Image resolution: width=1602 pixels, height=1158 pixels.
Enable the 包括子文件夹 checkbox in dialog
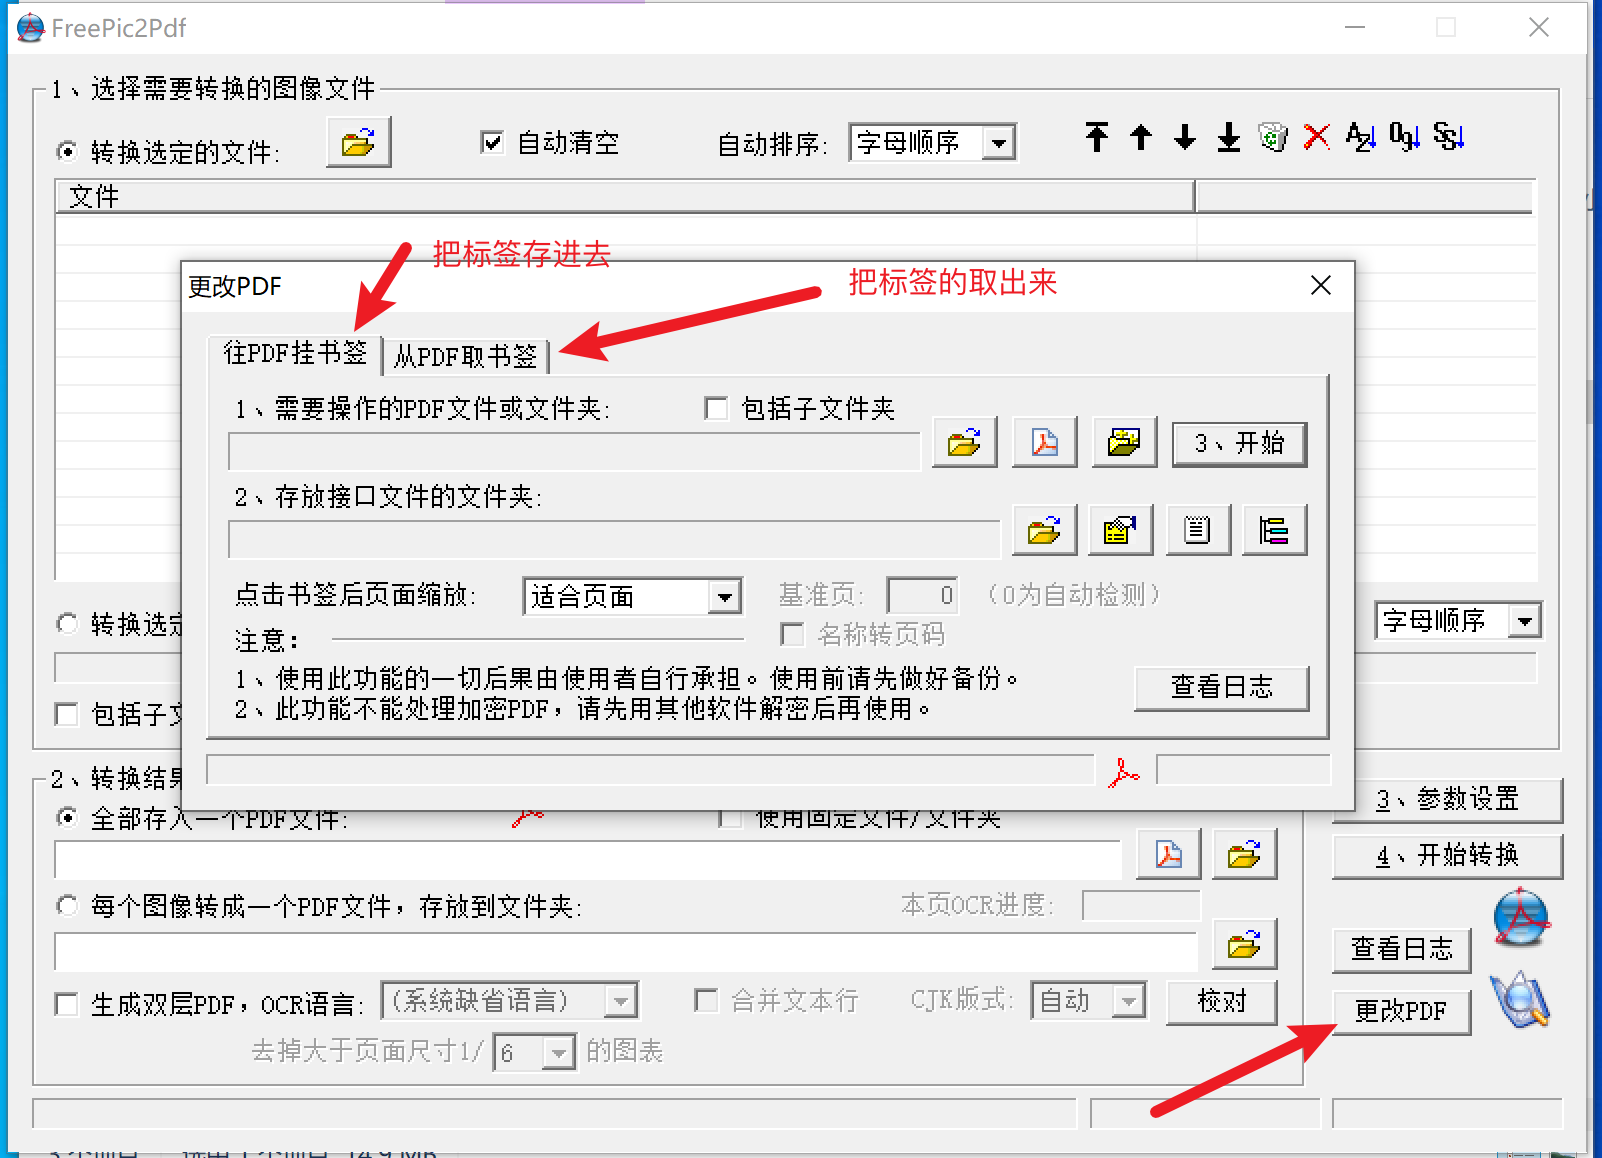716,408
